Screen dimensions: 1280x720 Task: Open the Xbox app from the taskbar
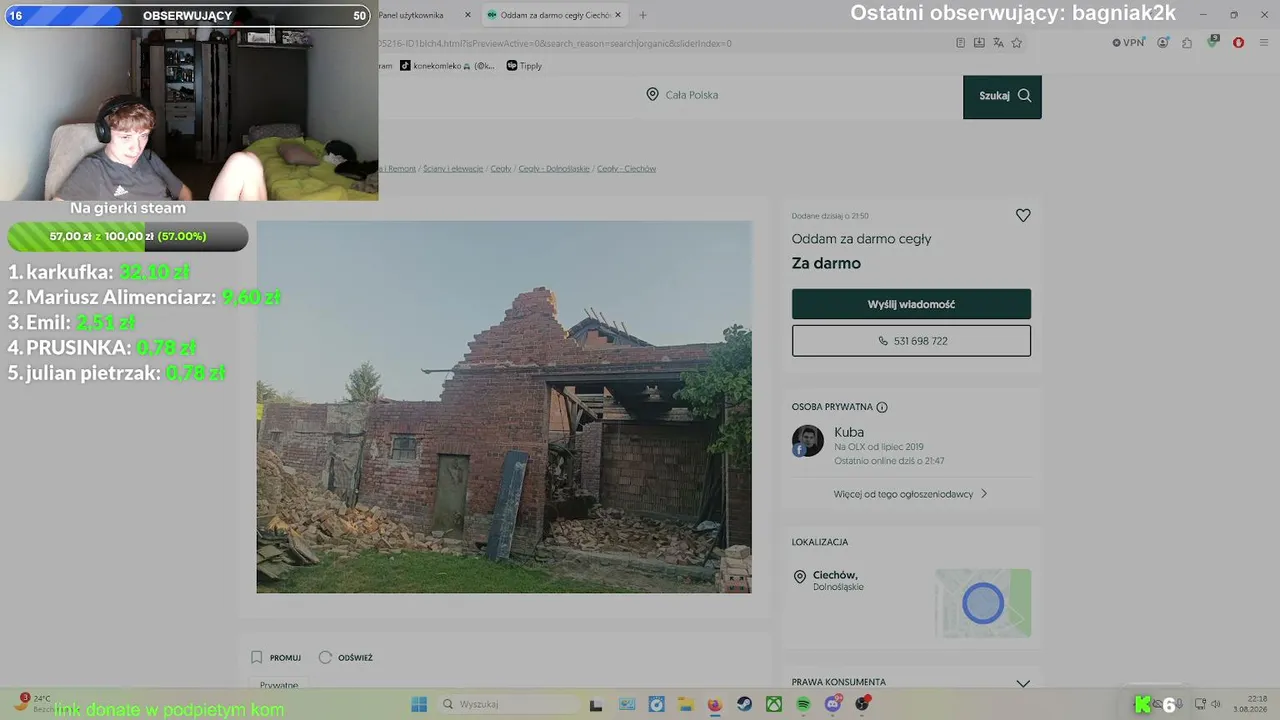(774, 704)
